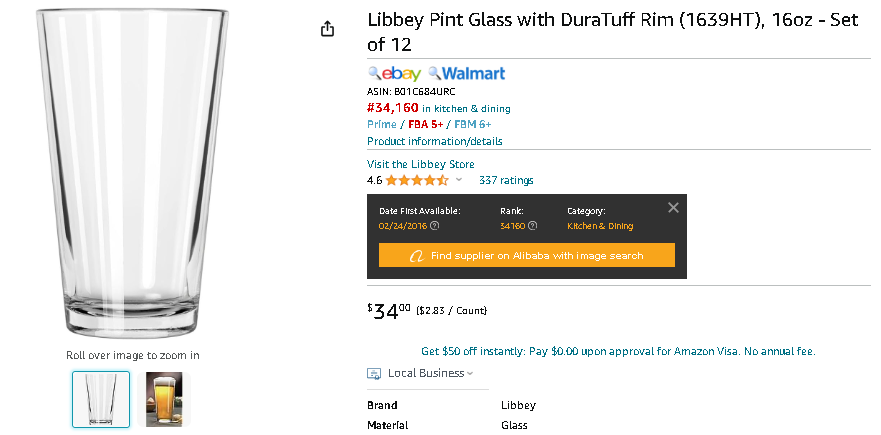Screen dimensions: 881x435
Task: Click the FBA 5+ offers link
Action: pos(425,124)
